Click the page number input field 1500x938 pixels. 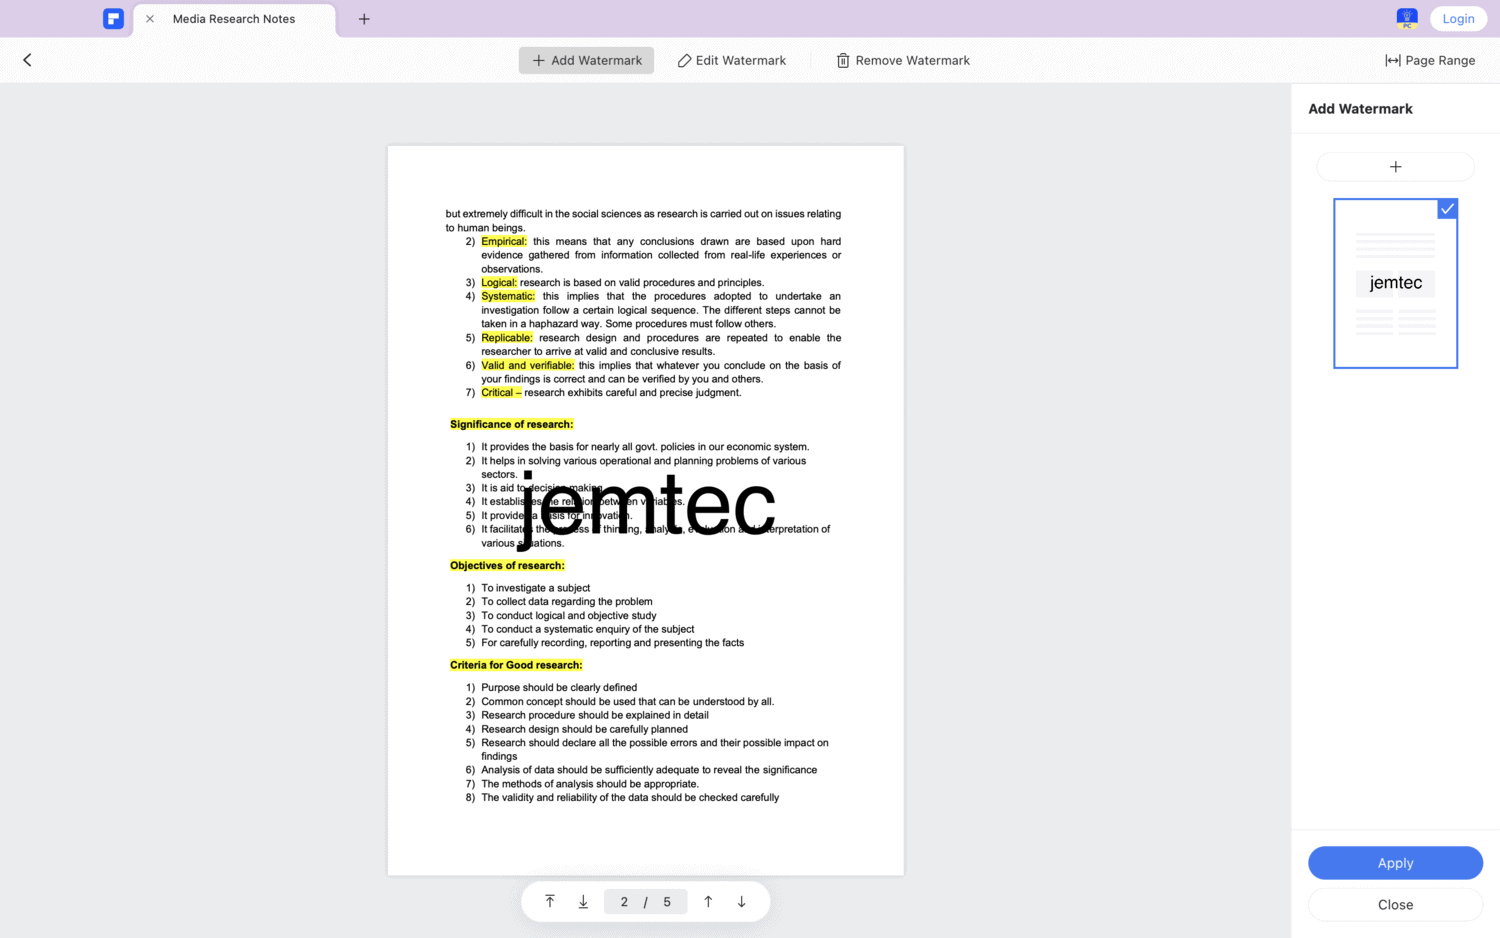[645, 901]
